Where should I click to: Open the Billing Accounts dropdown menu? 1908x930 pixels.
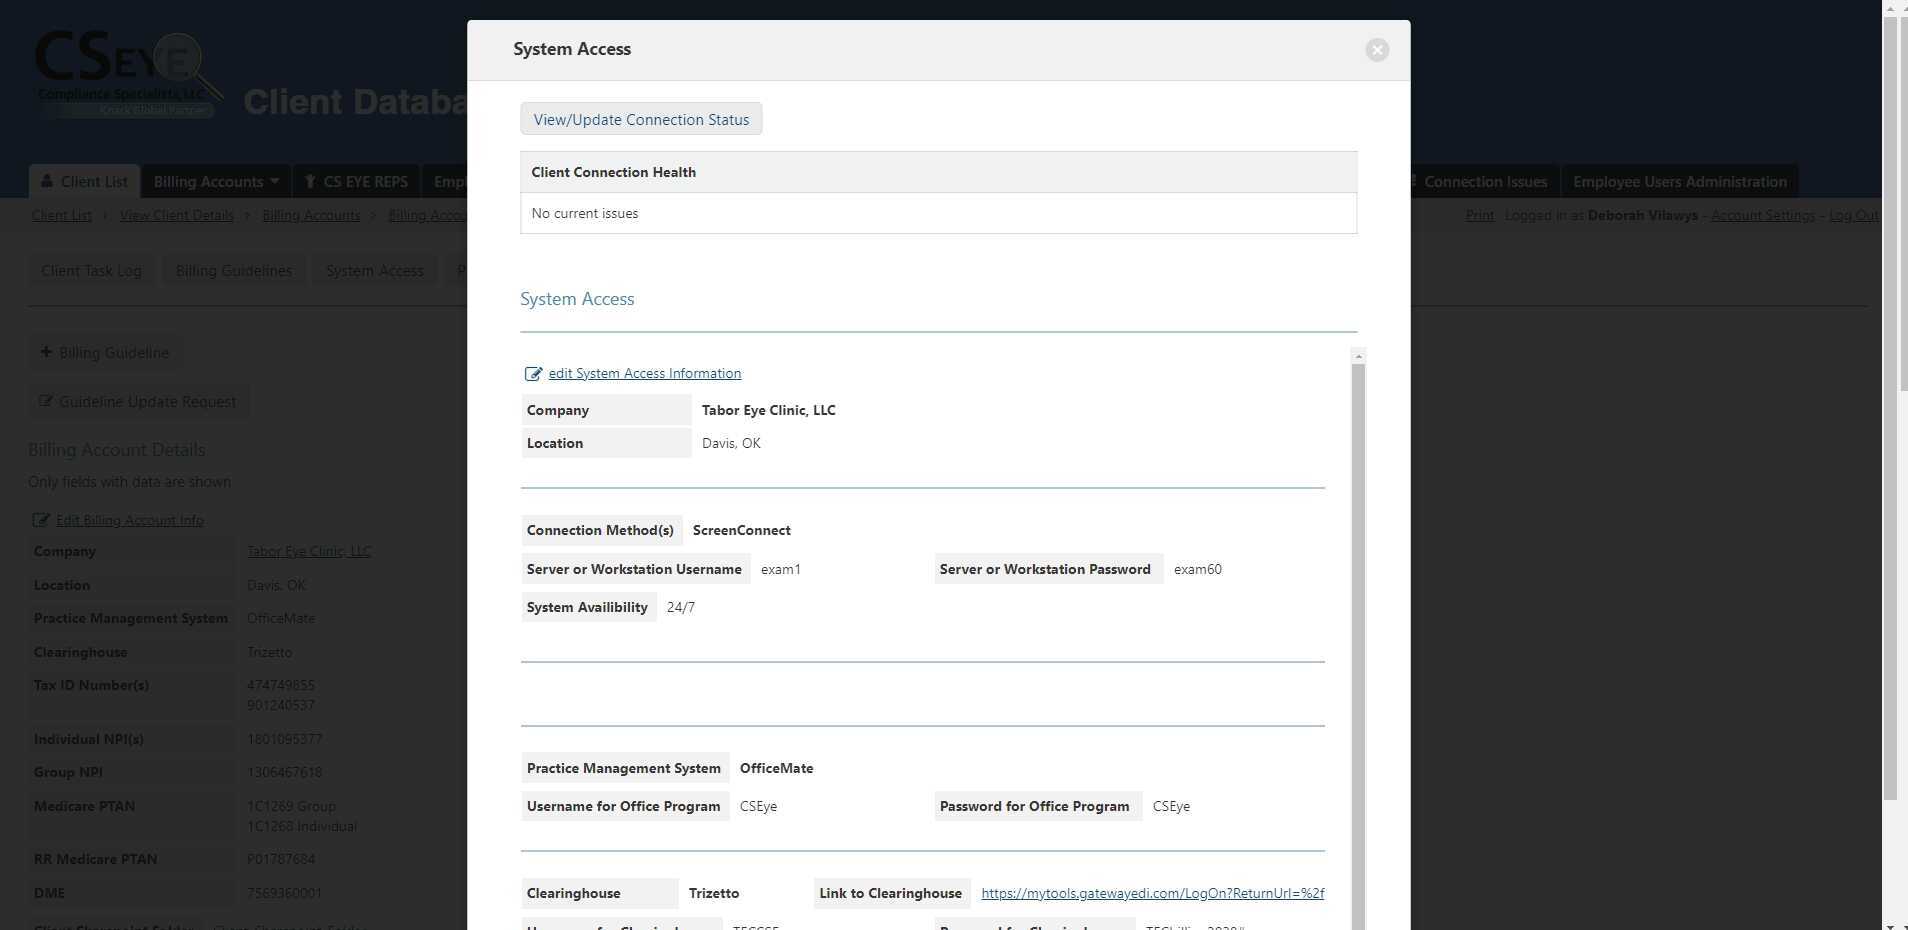point(214,181)
